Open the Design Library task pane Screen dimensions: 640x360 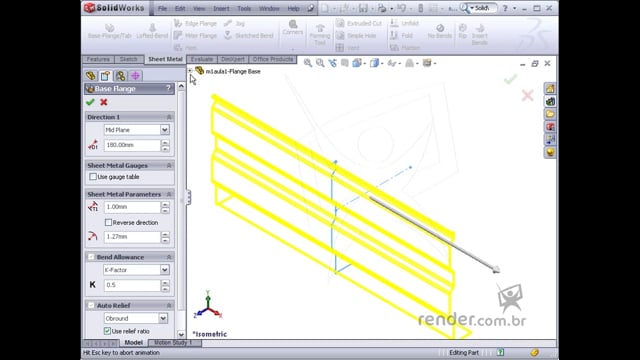click(x=550, y=102)
